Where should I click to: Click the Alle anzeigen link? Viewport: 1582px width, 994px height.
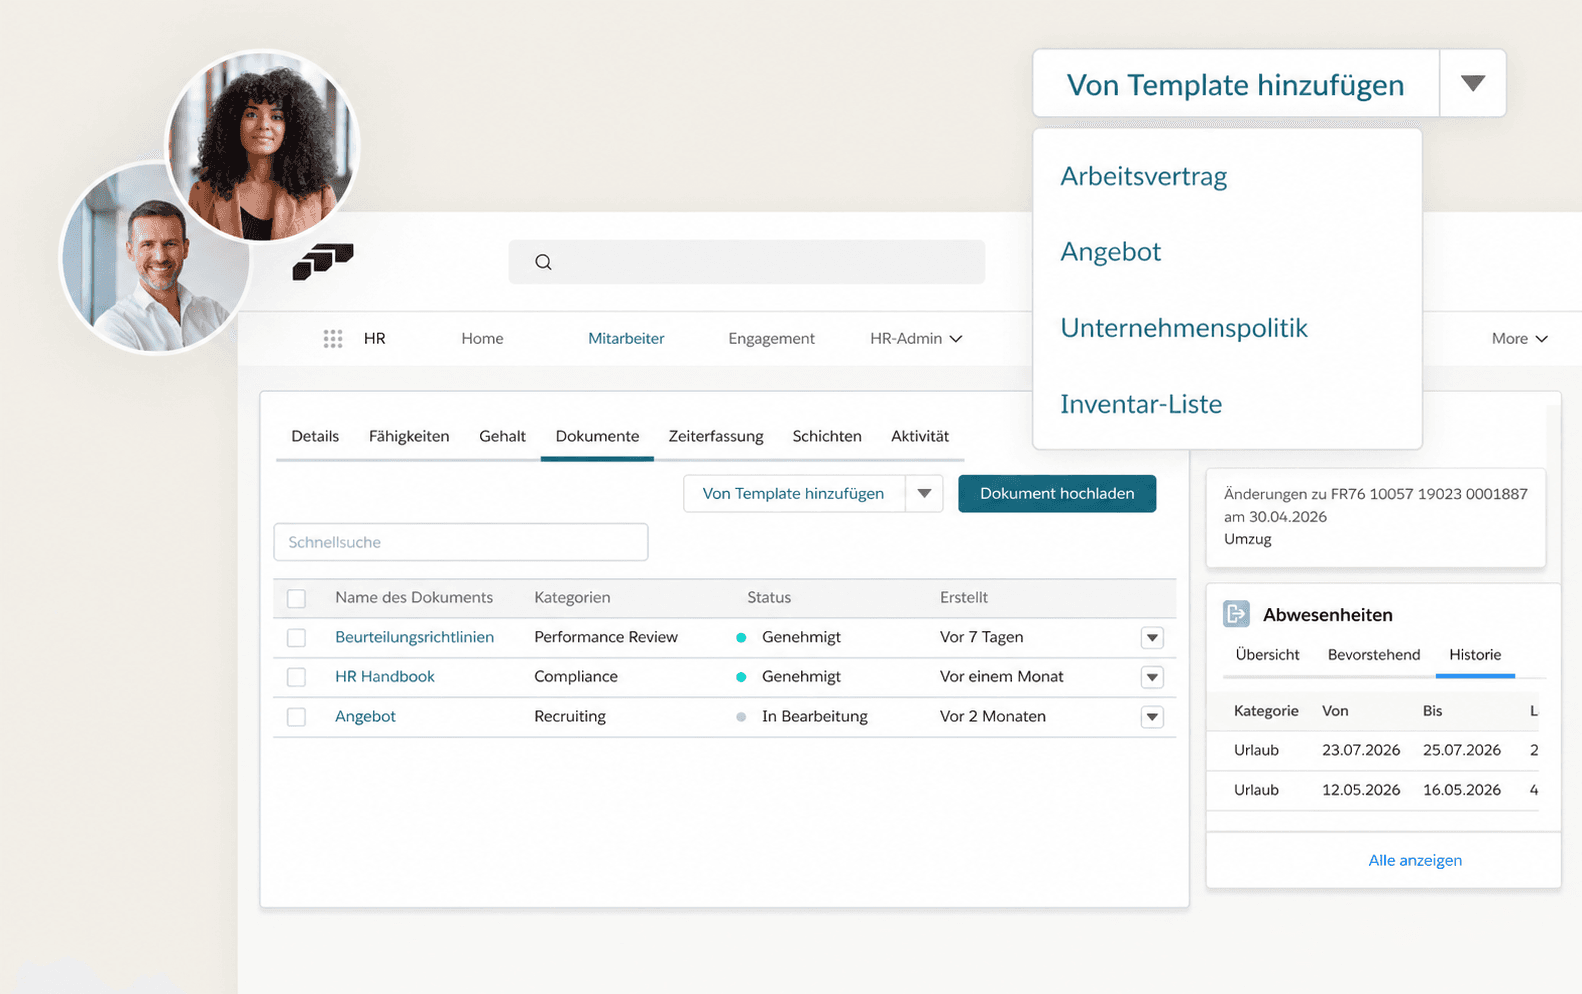[1415, 860]
